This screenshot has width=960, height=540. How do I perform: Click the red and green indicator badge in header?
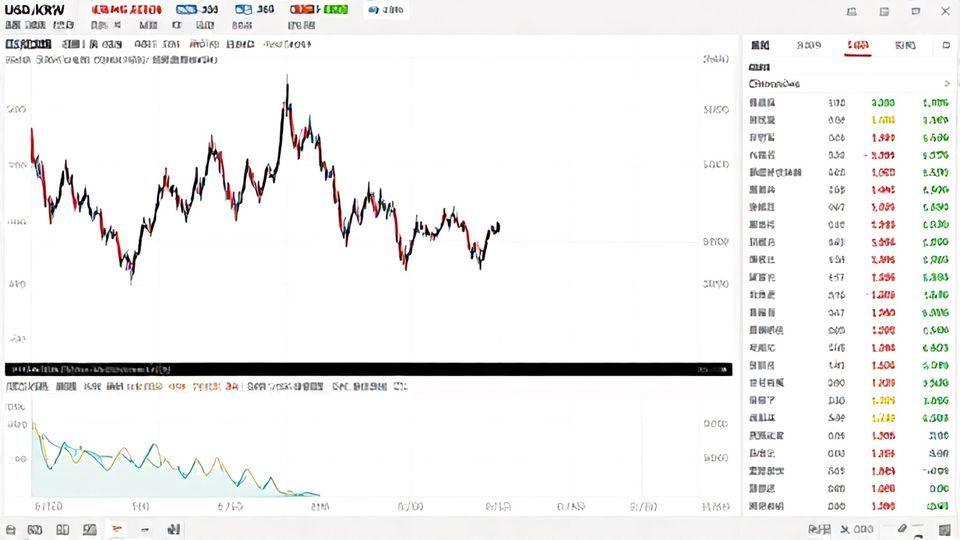point(319,10)
